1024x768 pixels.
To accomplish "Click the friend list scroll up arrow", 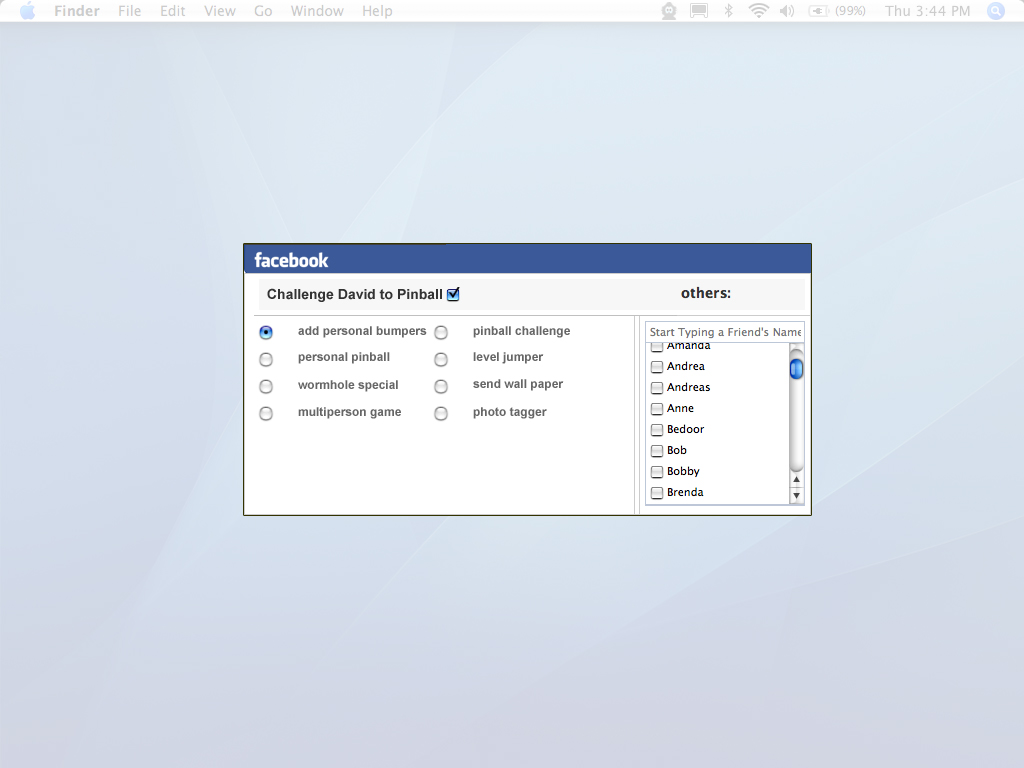I will click(x=797, y=480).
